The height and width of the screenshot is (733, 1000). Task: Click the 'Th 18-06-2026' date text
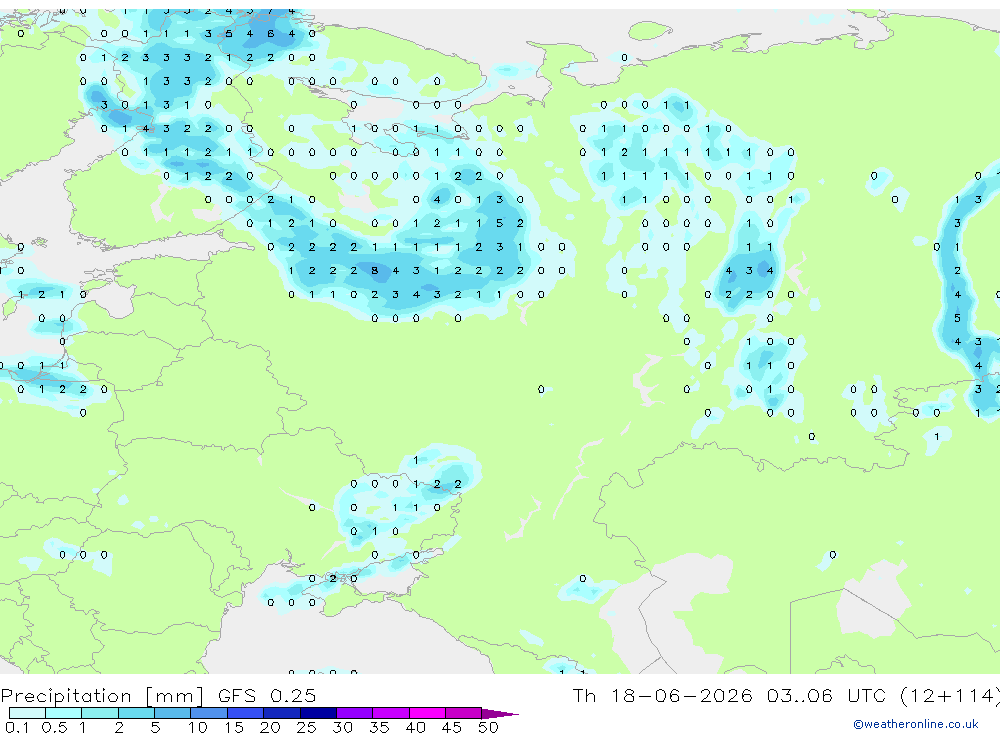click(663, 695)
